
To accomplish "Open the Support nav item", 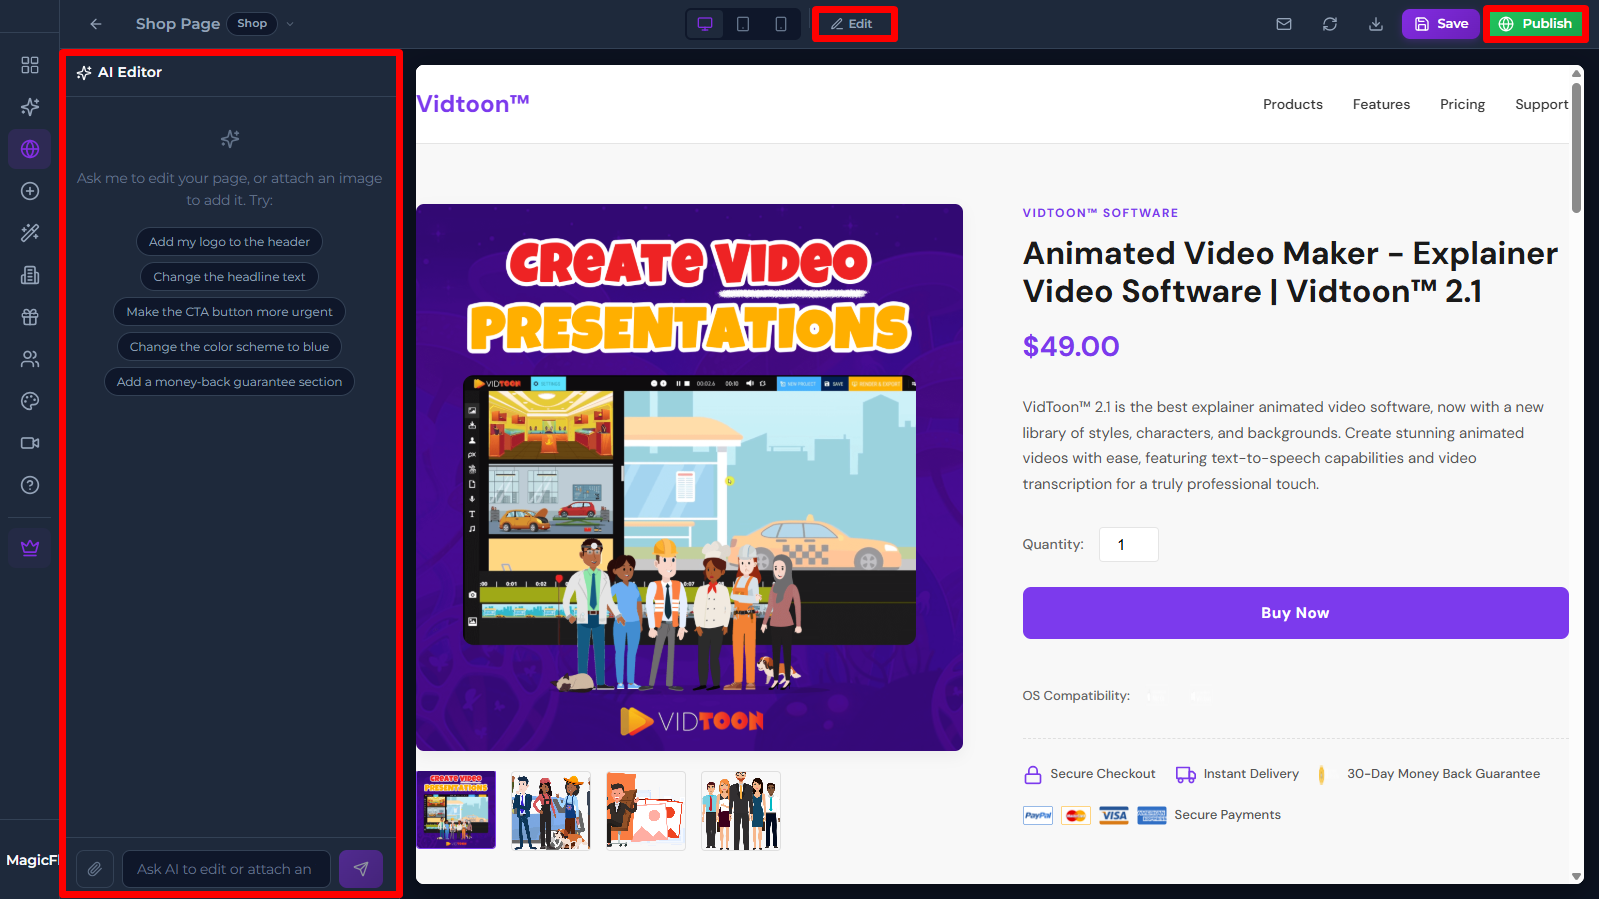I will (x=1542, y=104).
